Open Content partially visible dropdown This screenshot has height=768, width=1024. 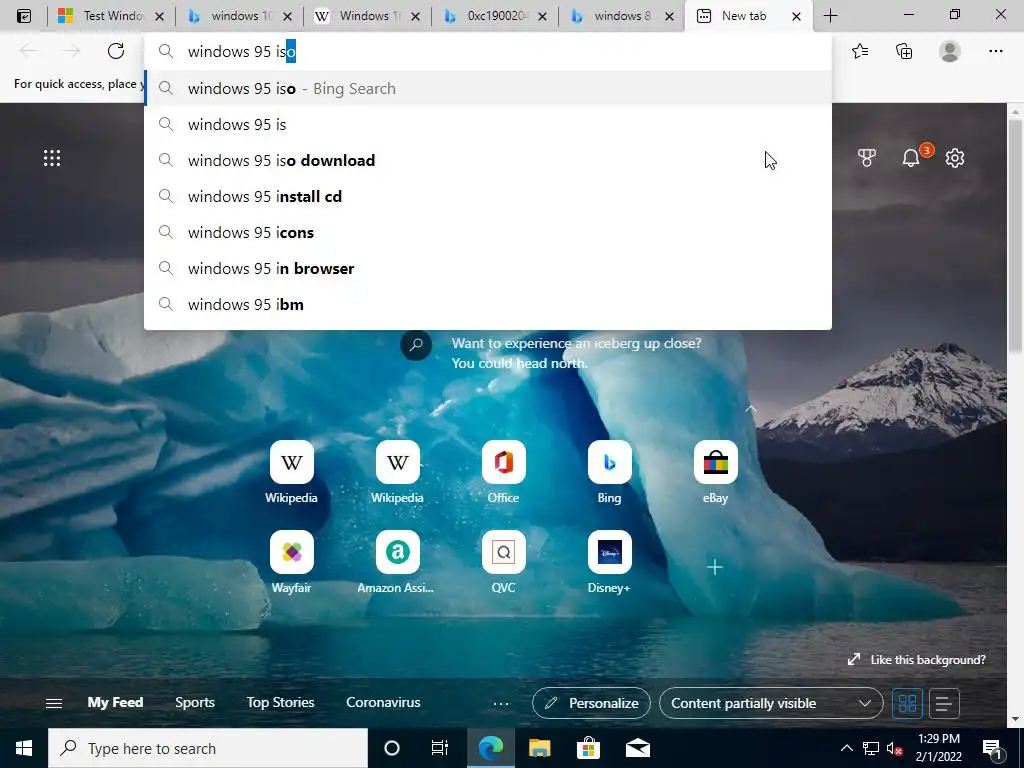tap(771, 703)
